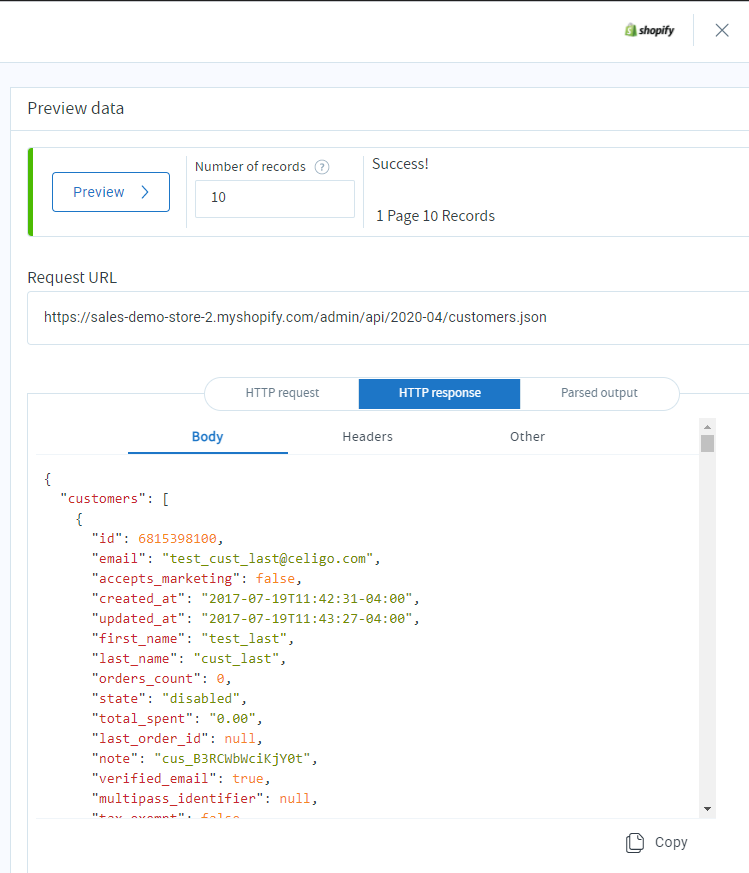
Task: Click the first_name value "test_last"
Action: [x=244, y=639]
